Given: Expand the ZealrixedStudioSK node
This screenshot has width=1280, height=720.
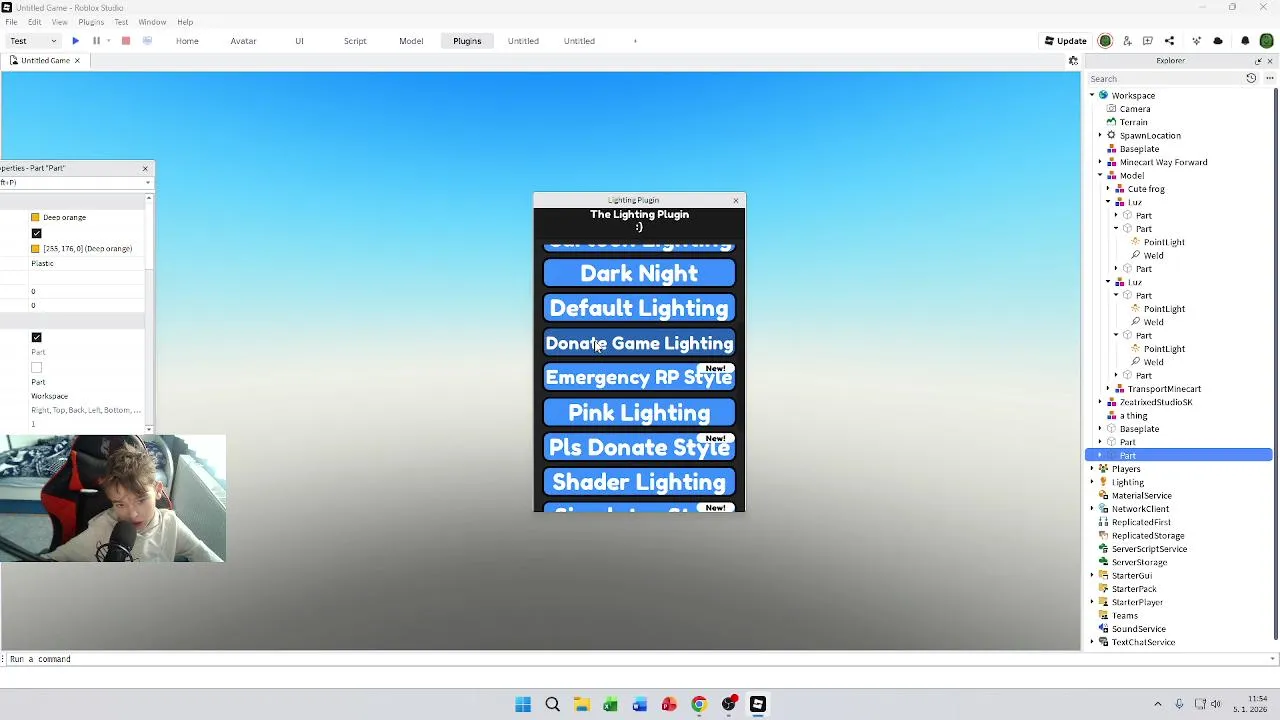Looking at the screenshot, I should tap(1100, 402).
